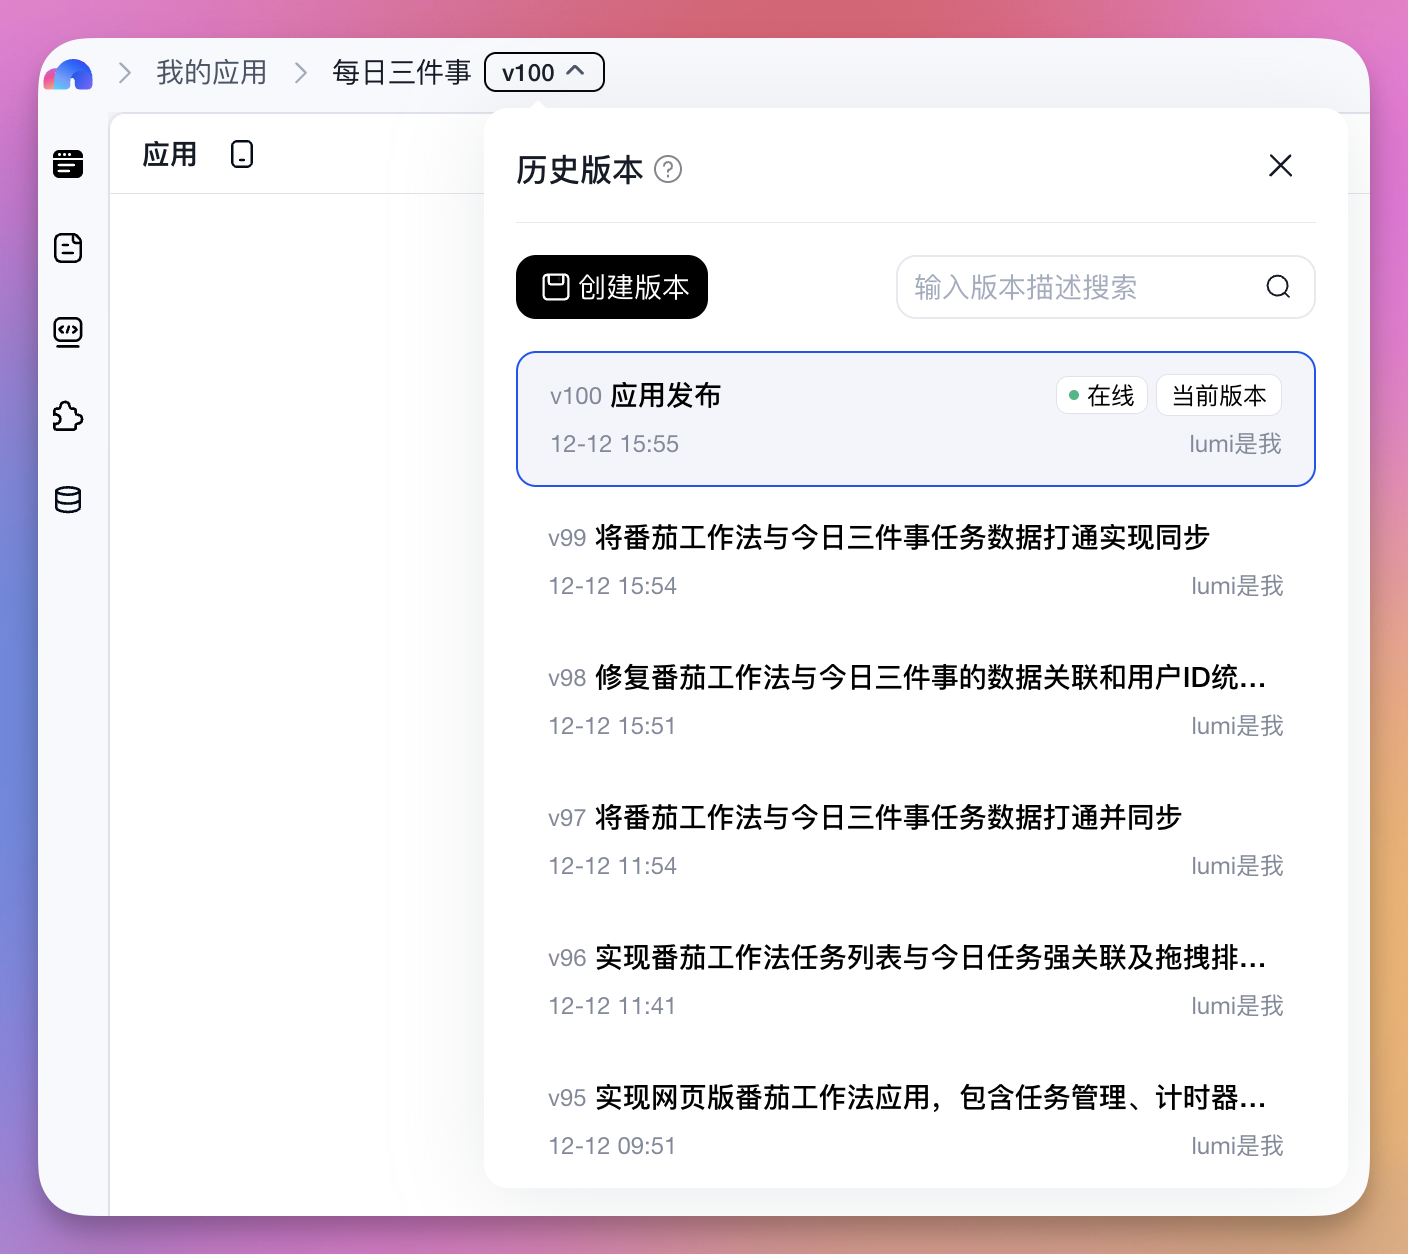Collapse the v100 version dropdown
The height and width of the screenshot is (1254, 1408).
[544, 73]
